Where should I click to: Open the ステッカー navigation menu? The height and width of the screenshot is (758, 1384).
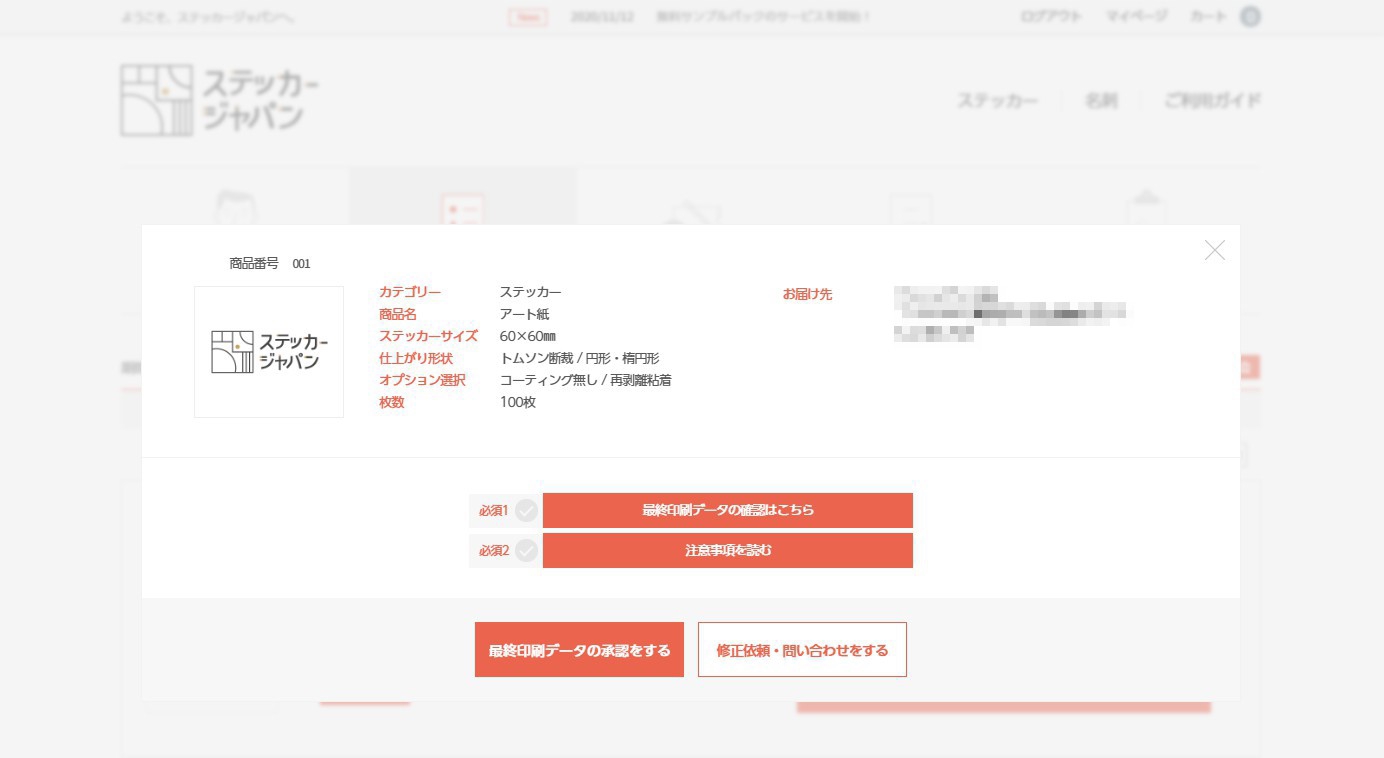coord(997,101)
